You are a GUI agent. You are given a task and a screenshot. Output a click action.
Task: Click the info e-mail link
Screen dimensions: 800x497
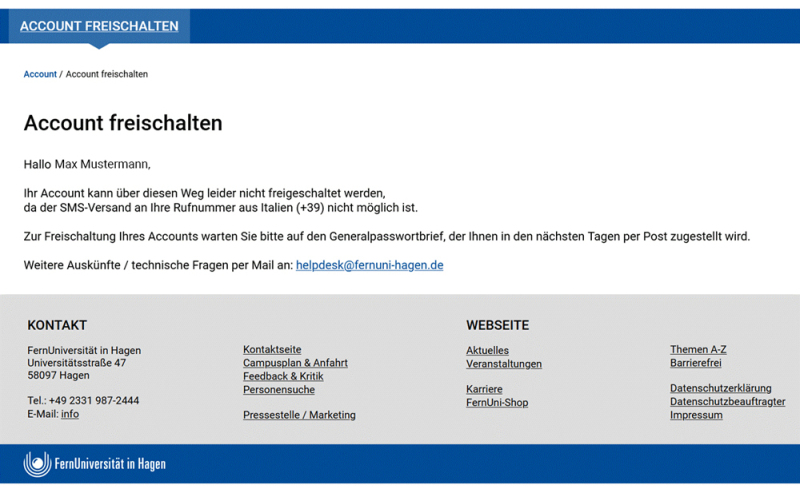click(x=70, y=414)
